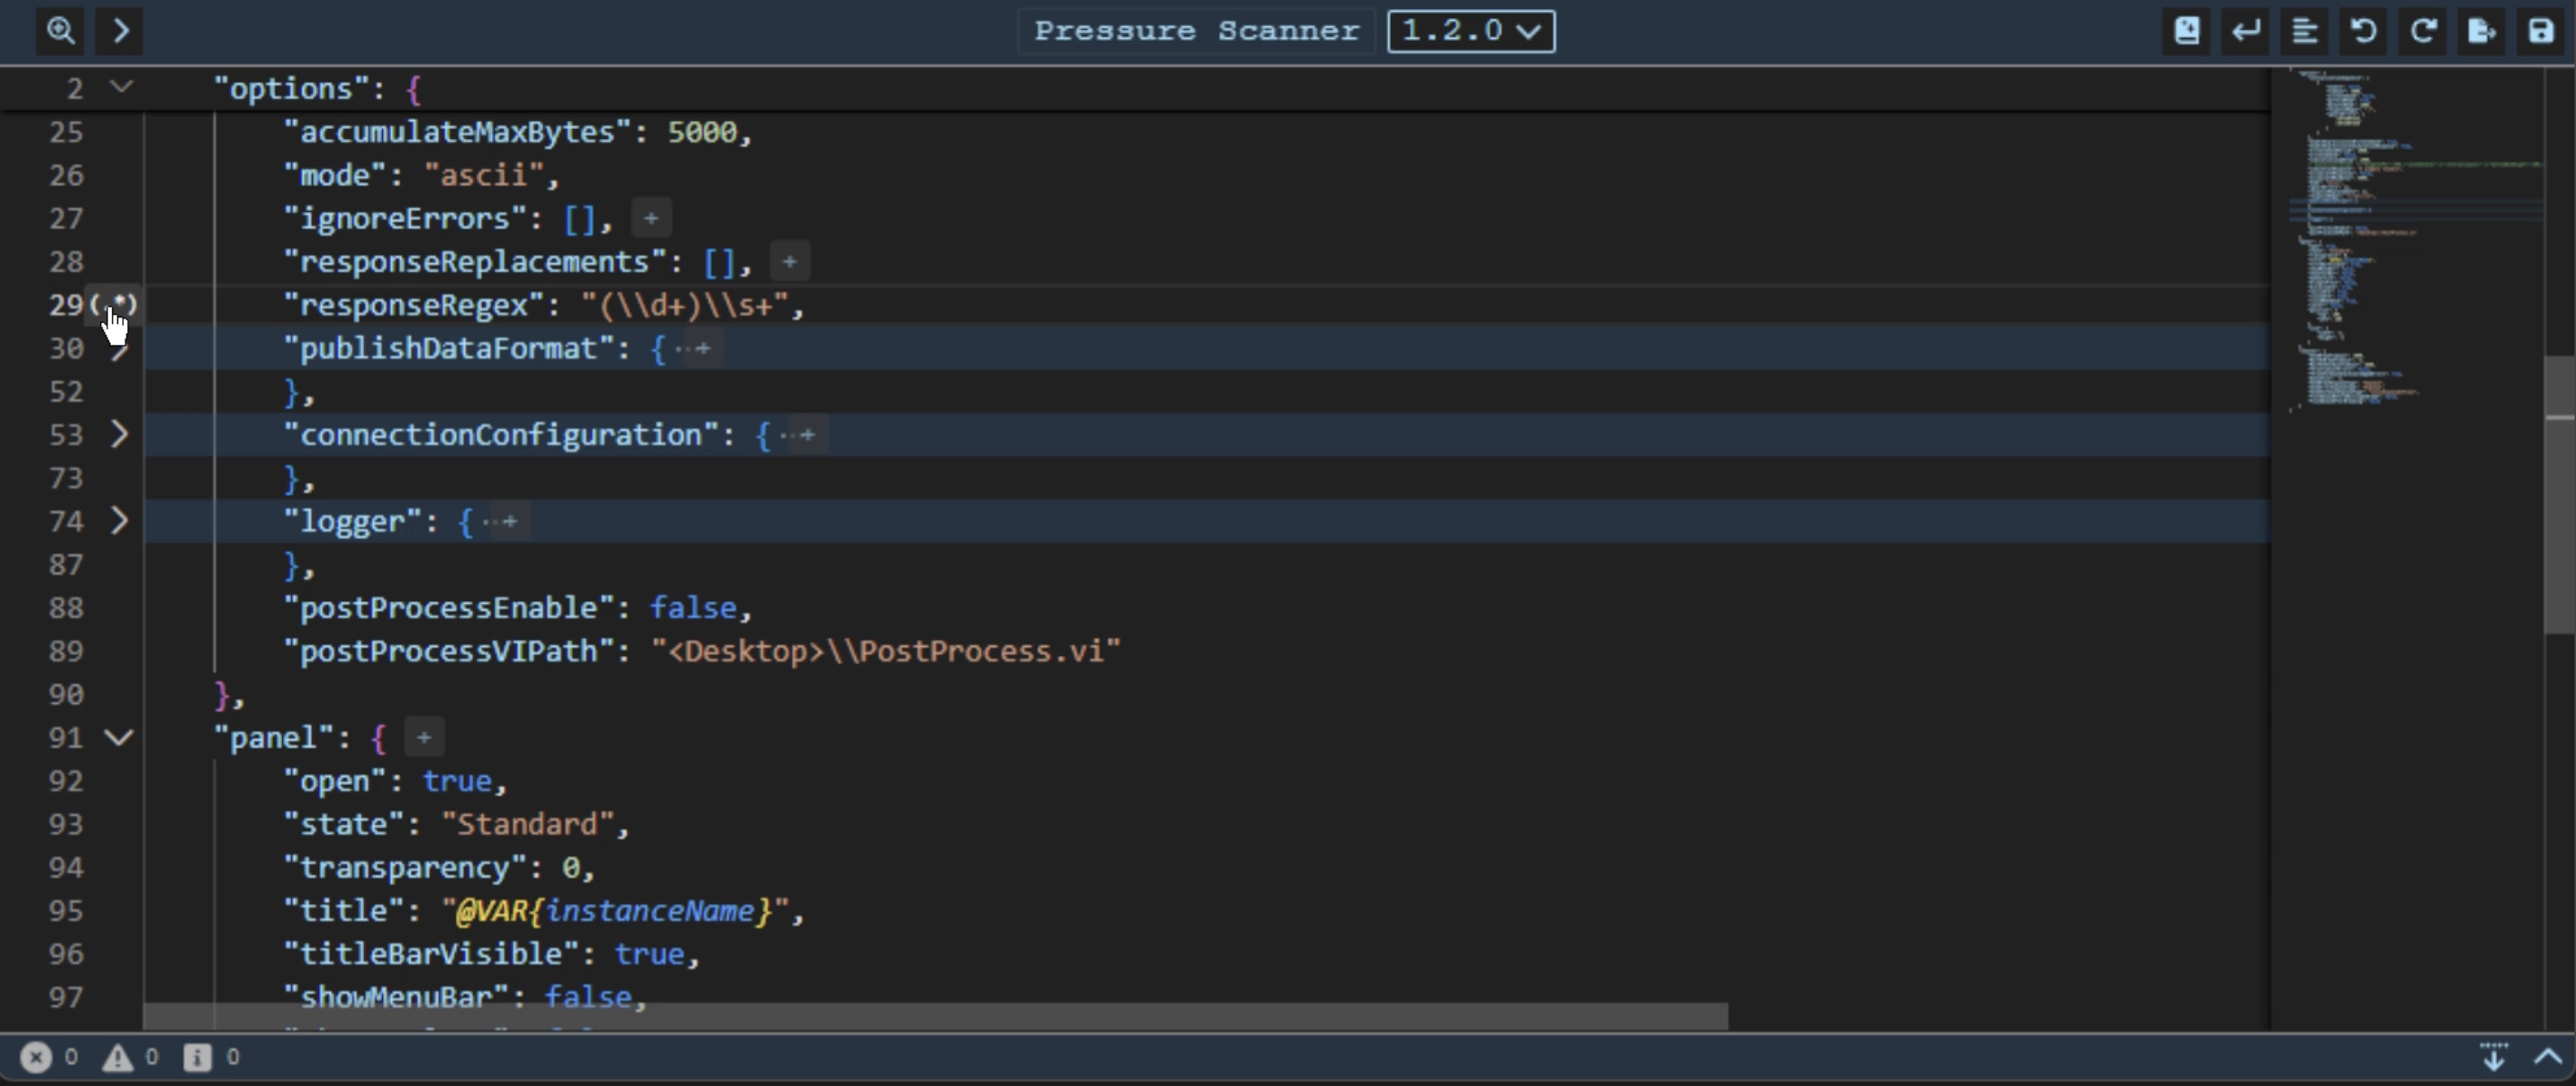
Task: Click the undo icon in the toolbar
Action: [2363, 31]
